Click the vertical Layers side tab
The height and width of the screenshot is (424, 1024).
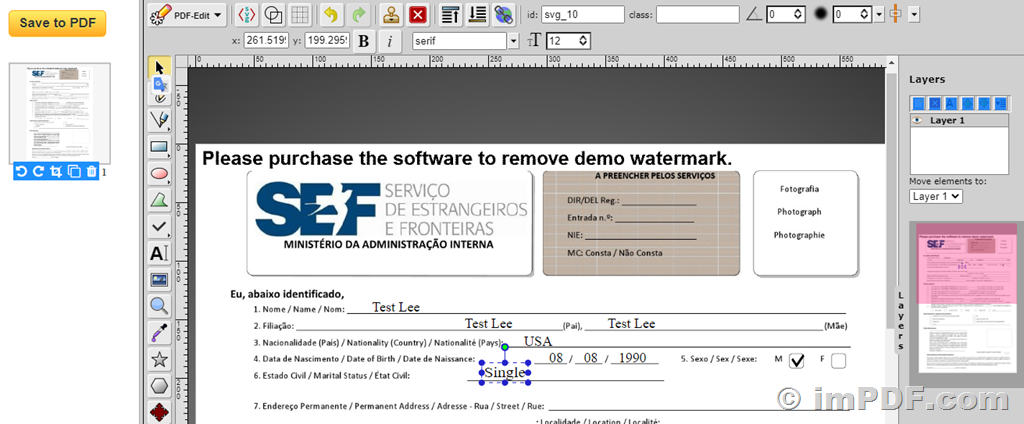click(901, 320)
